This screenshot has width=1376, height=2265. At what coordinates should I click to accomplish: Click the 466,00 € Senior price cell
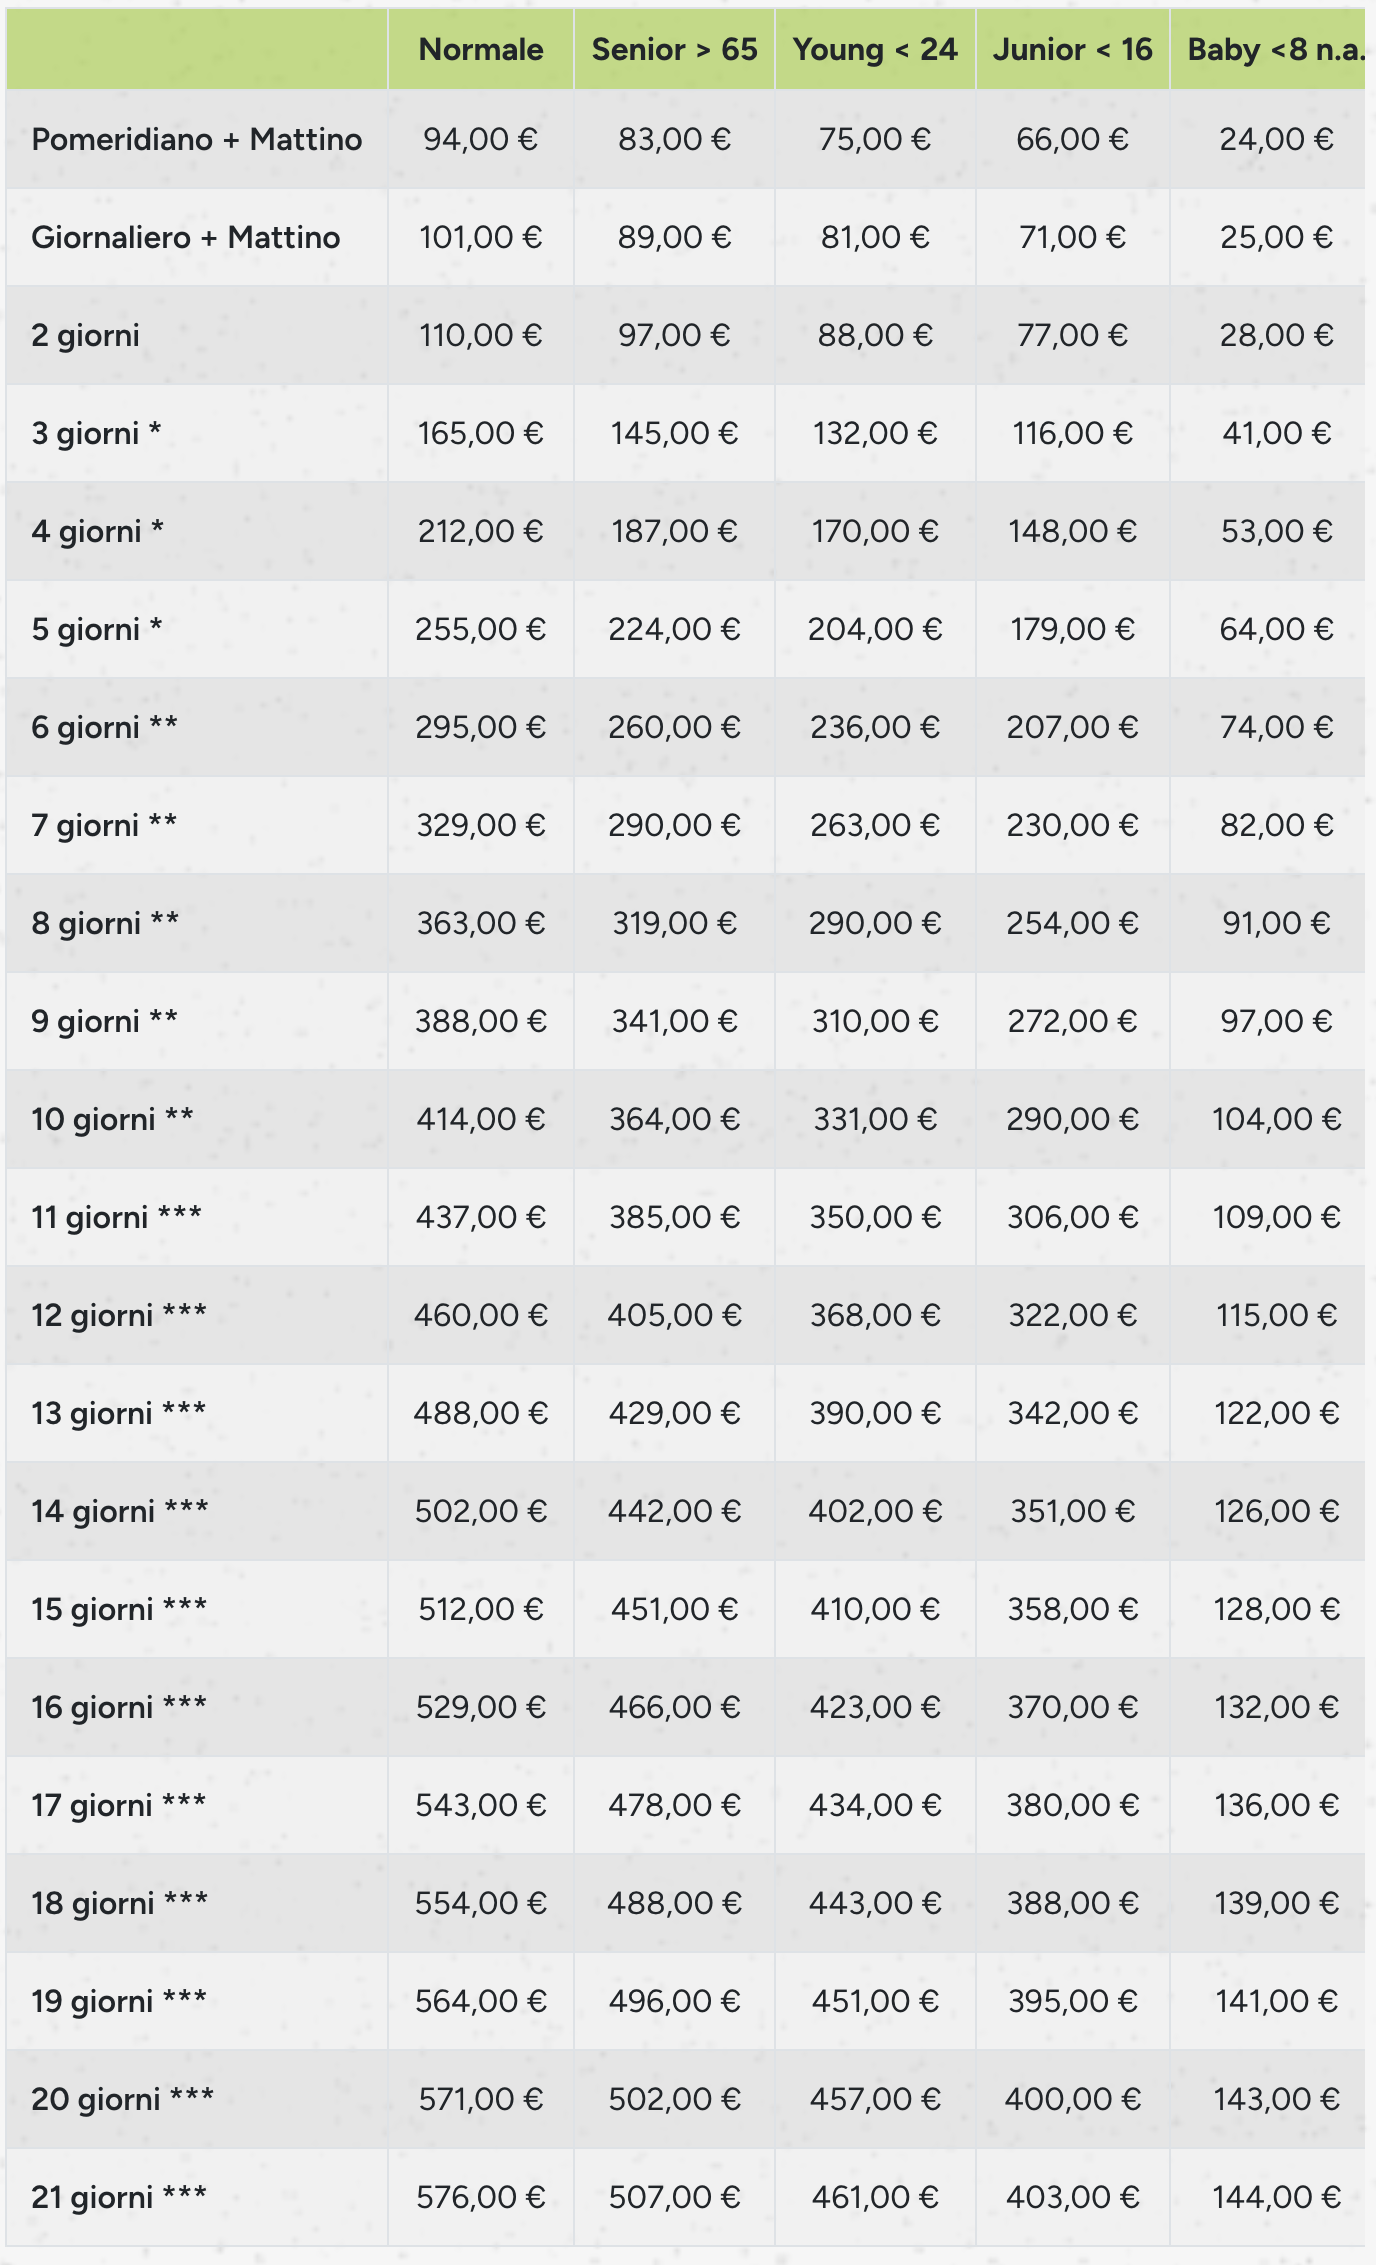pyautogui.click(x=674, y=1707)
